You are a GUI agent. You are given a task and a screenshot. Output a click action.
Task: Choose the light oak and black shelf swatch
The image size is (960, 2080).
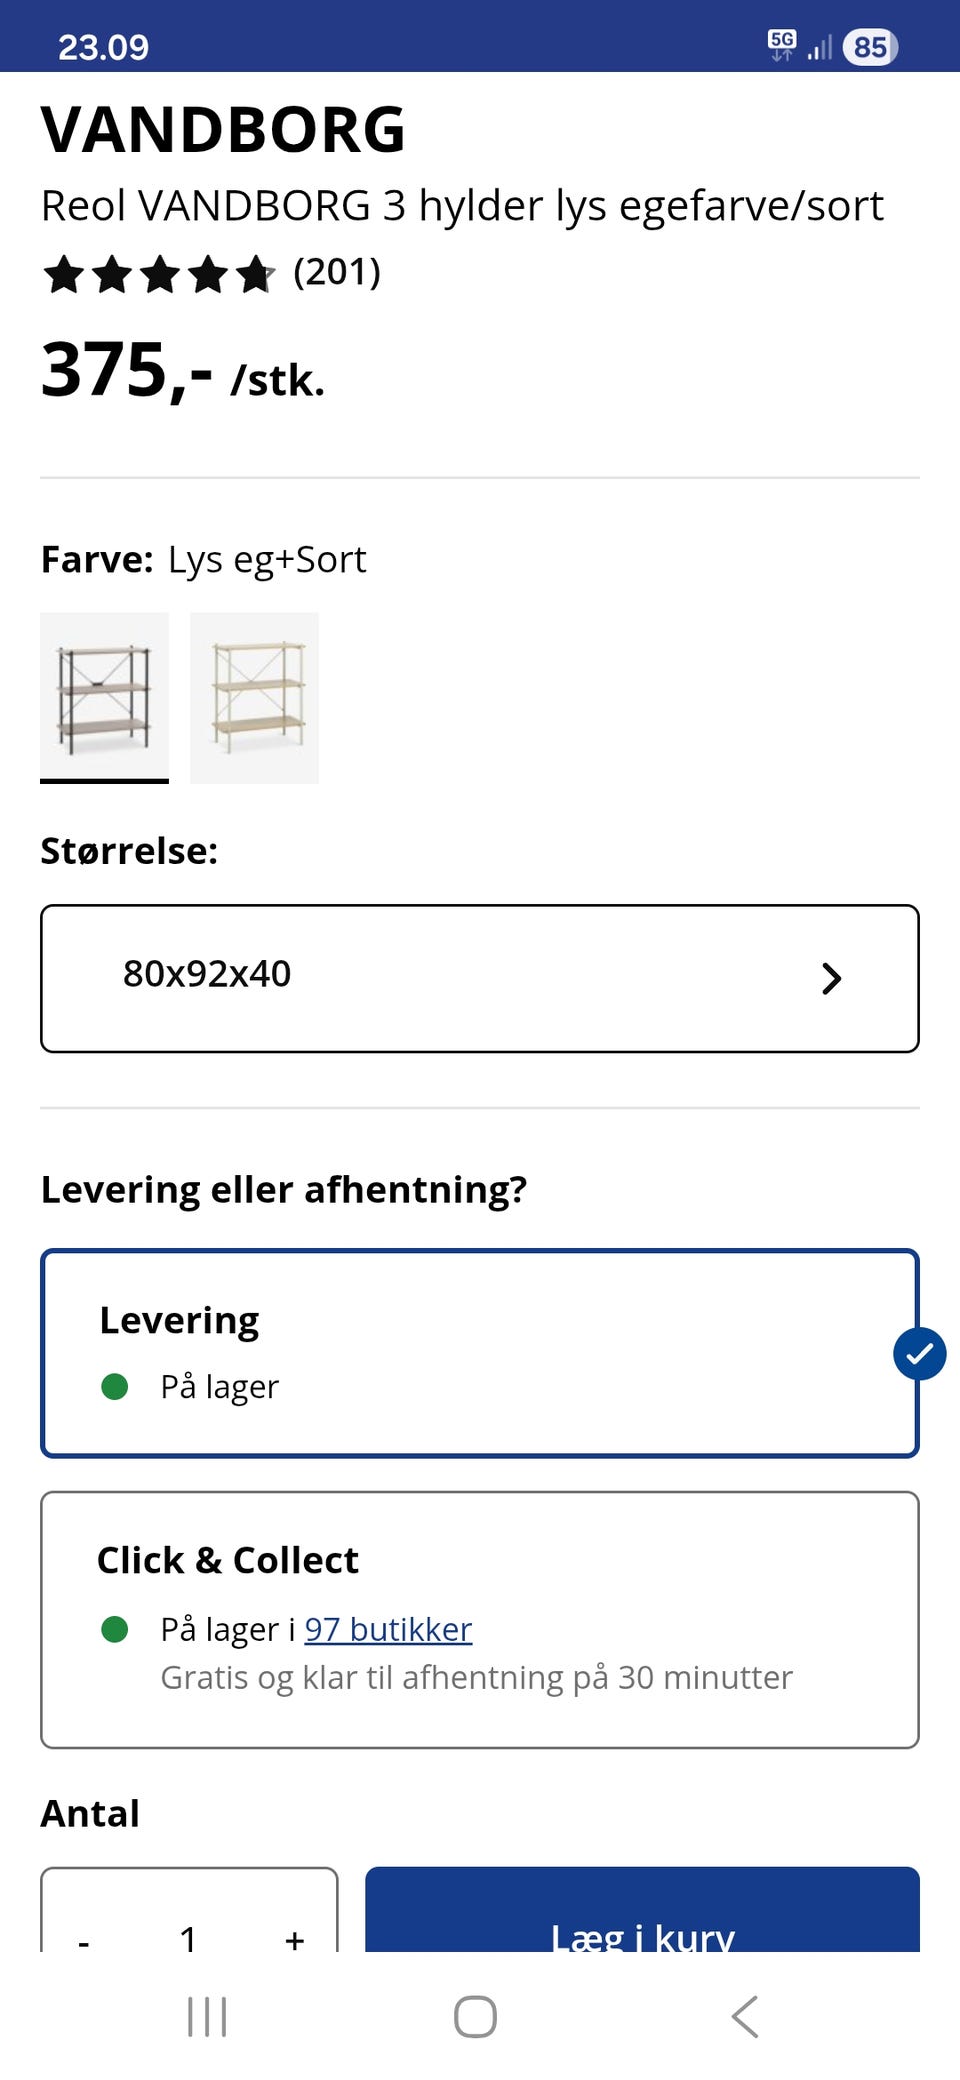(104, 697)
